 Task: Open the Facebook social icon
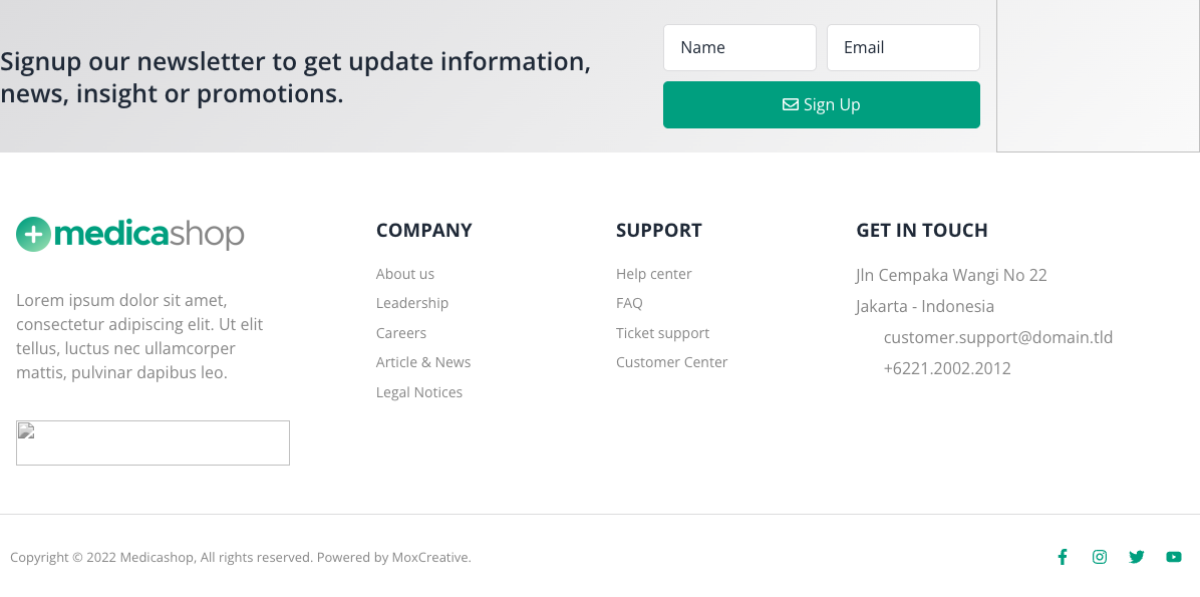coord(1062,557)
